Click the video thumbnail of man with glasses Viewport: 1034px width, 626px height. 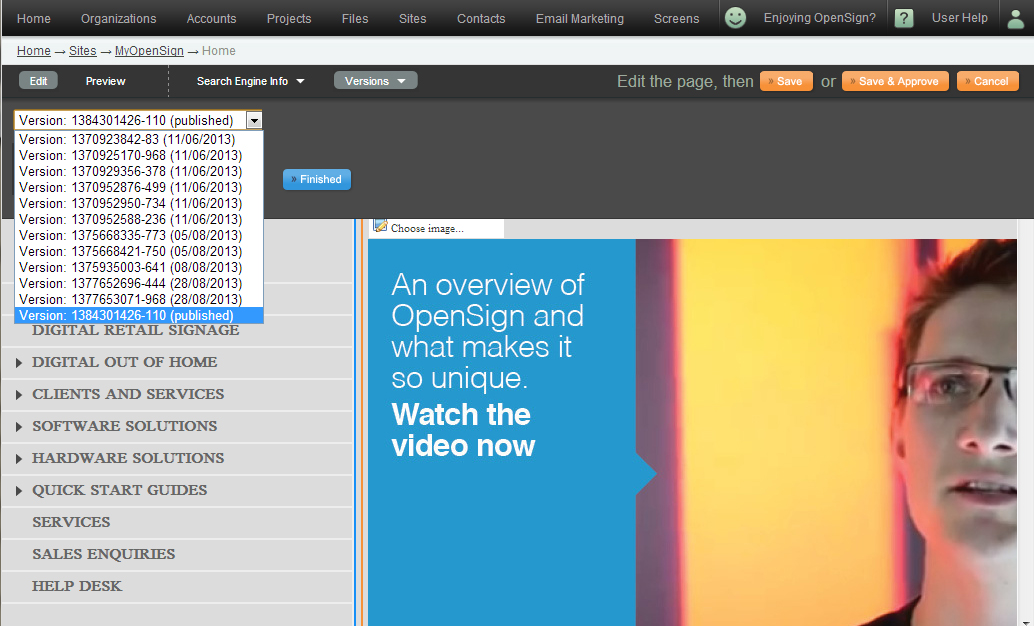tap(826, 432)
